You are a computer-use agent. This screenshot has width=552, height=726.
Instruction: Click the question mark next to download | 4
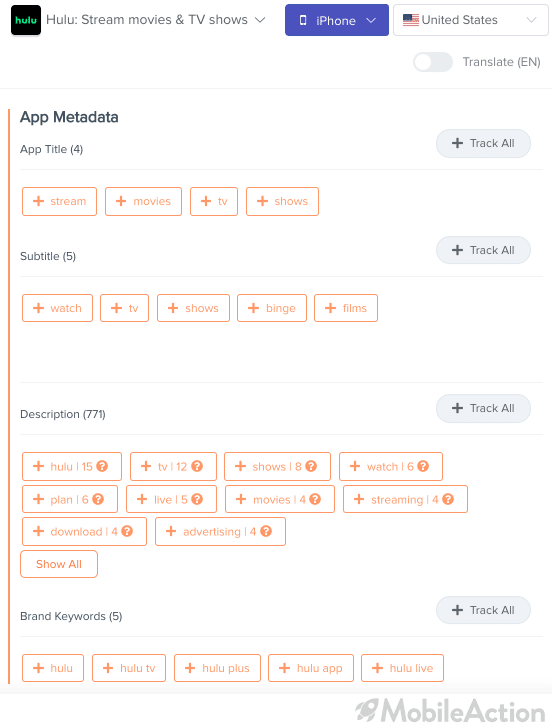[127, 531]
